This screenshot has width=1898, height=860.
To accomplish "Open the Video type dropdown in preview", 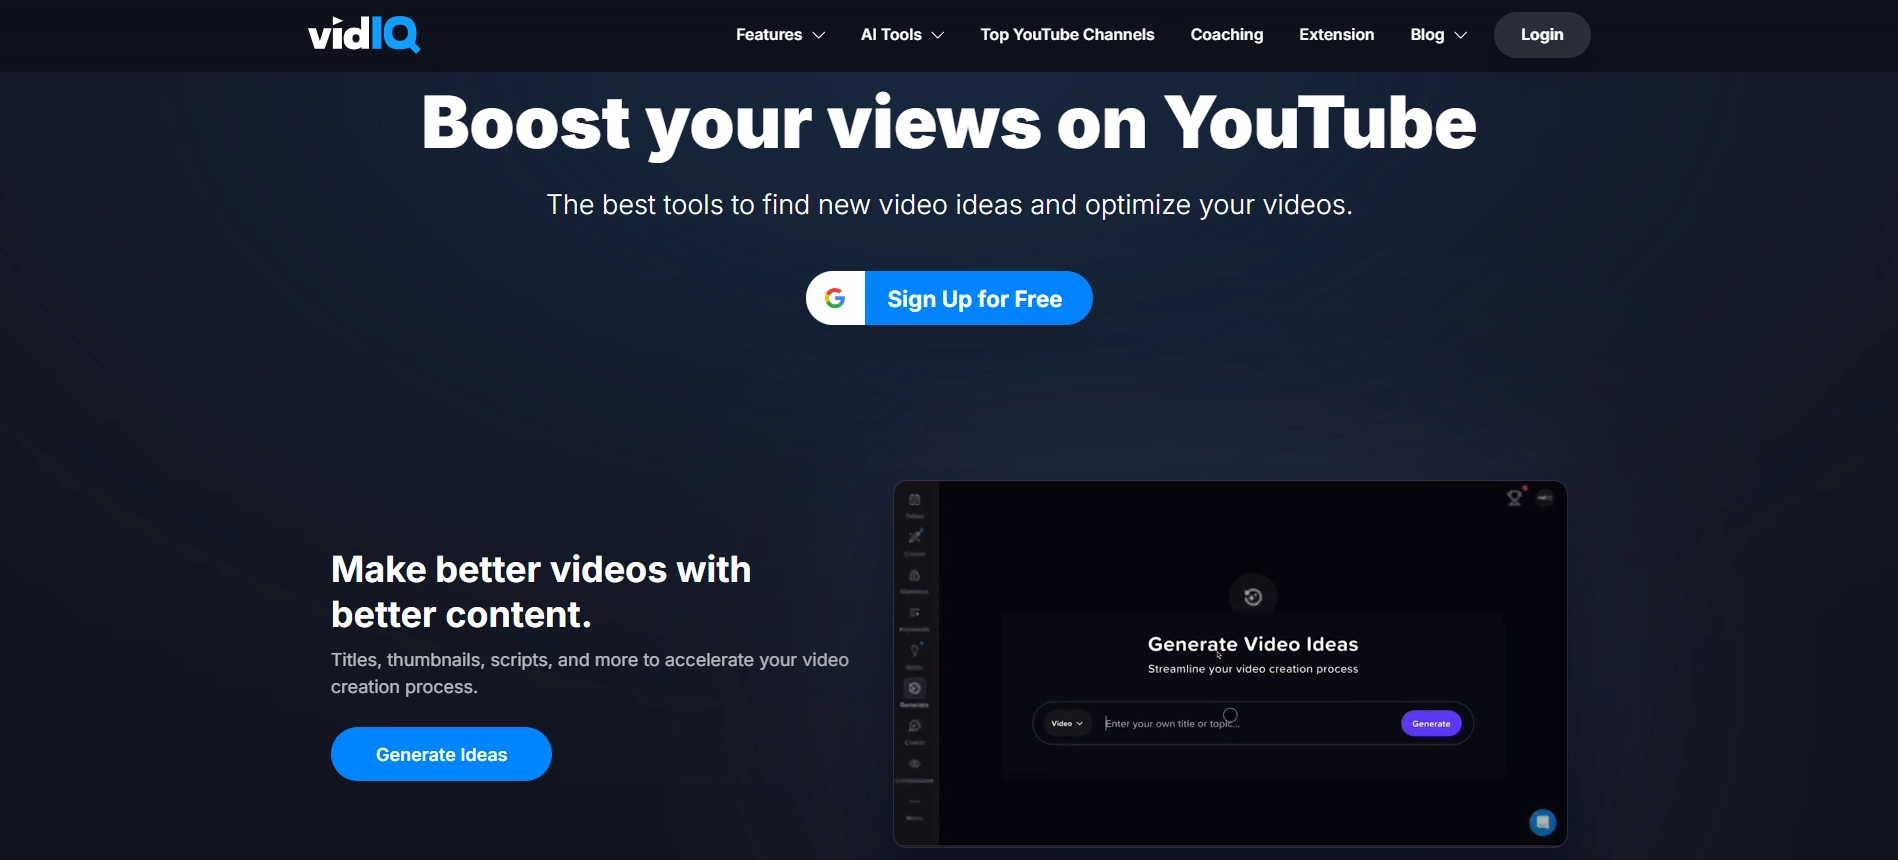I will tap(1067, 723).
